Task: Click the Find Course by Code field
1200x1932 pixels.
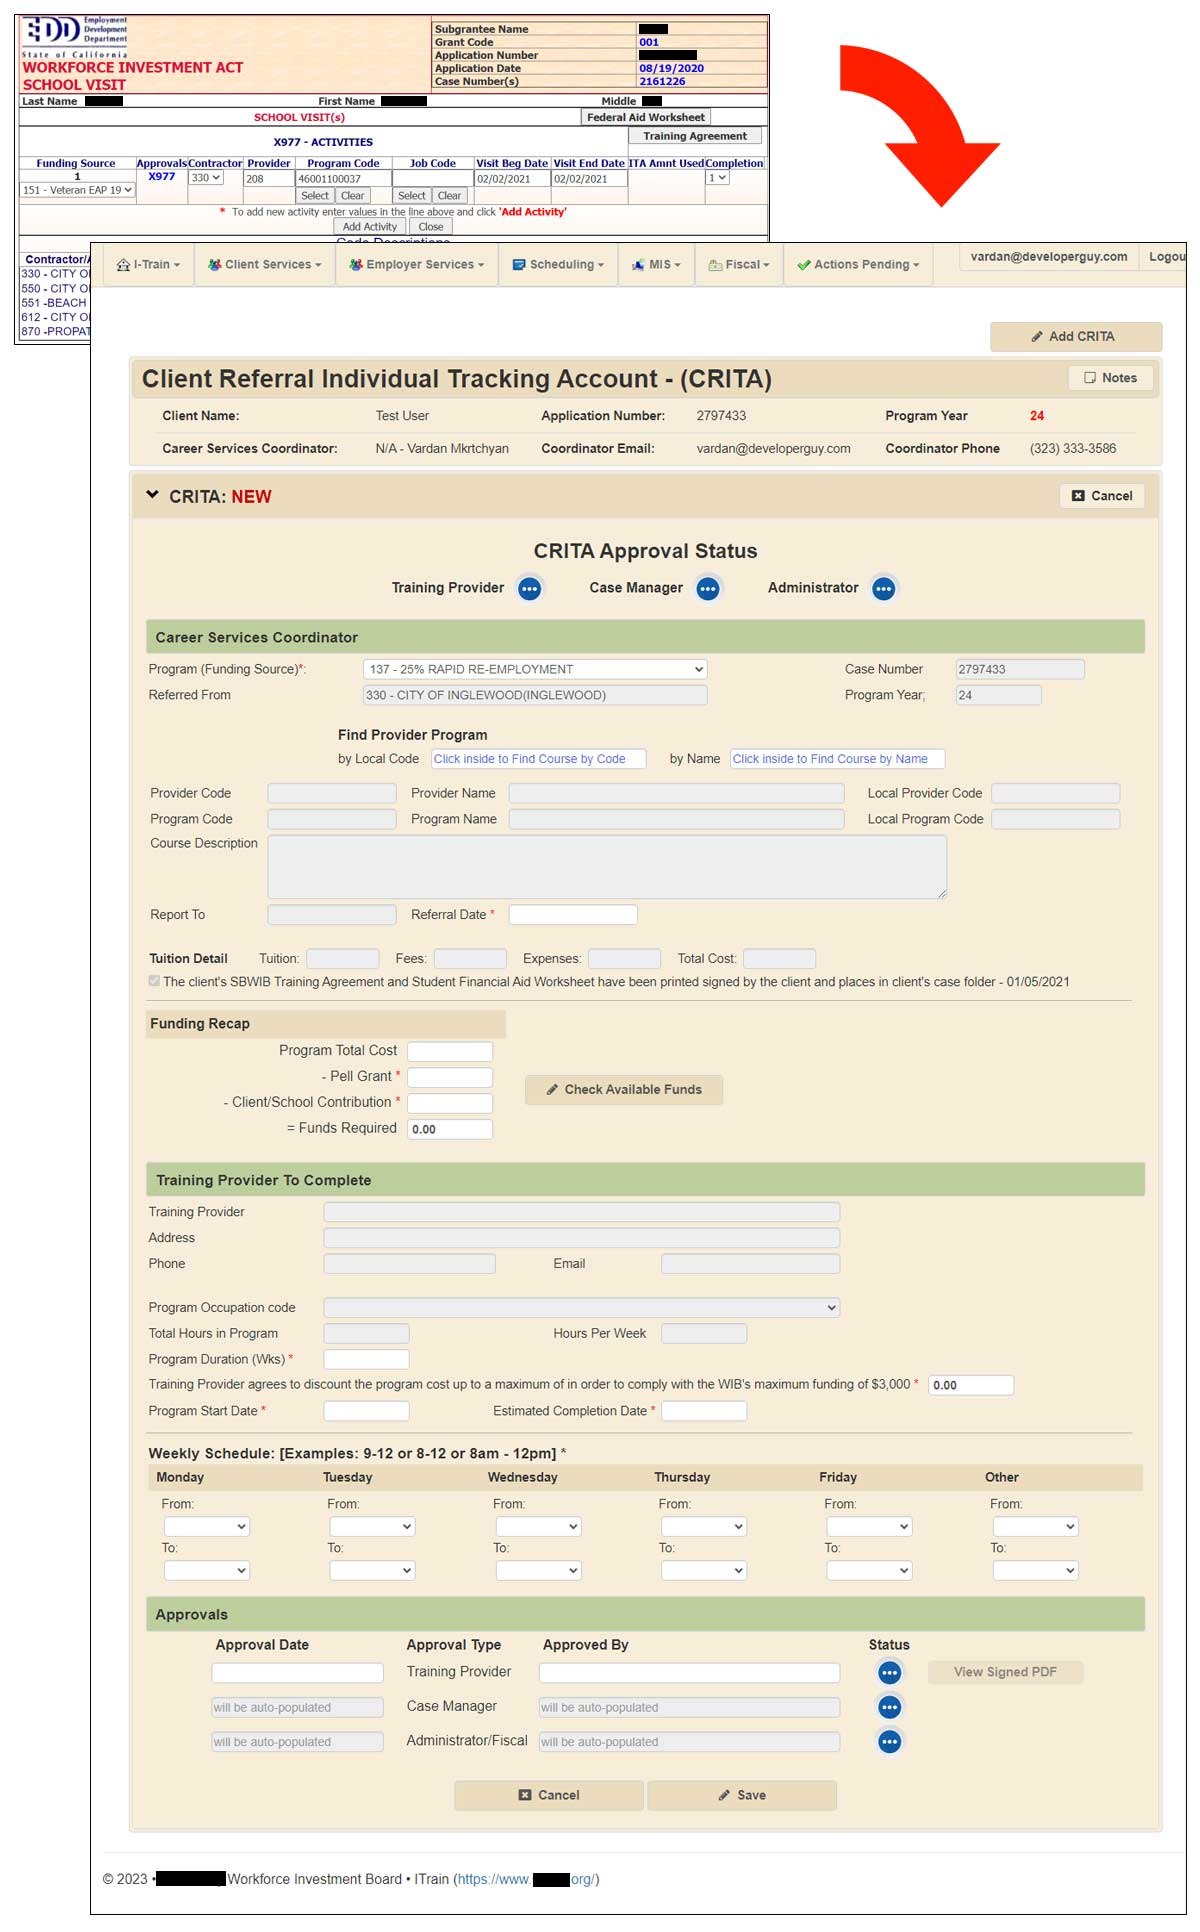Action: tap(539, 759)
